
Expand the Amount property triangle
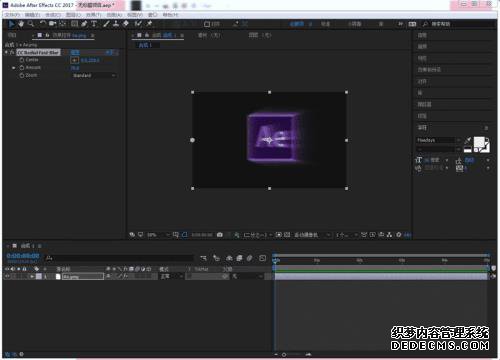[x=14, y=68]
